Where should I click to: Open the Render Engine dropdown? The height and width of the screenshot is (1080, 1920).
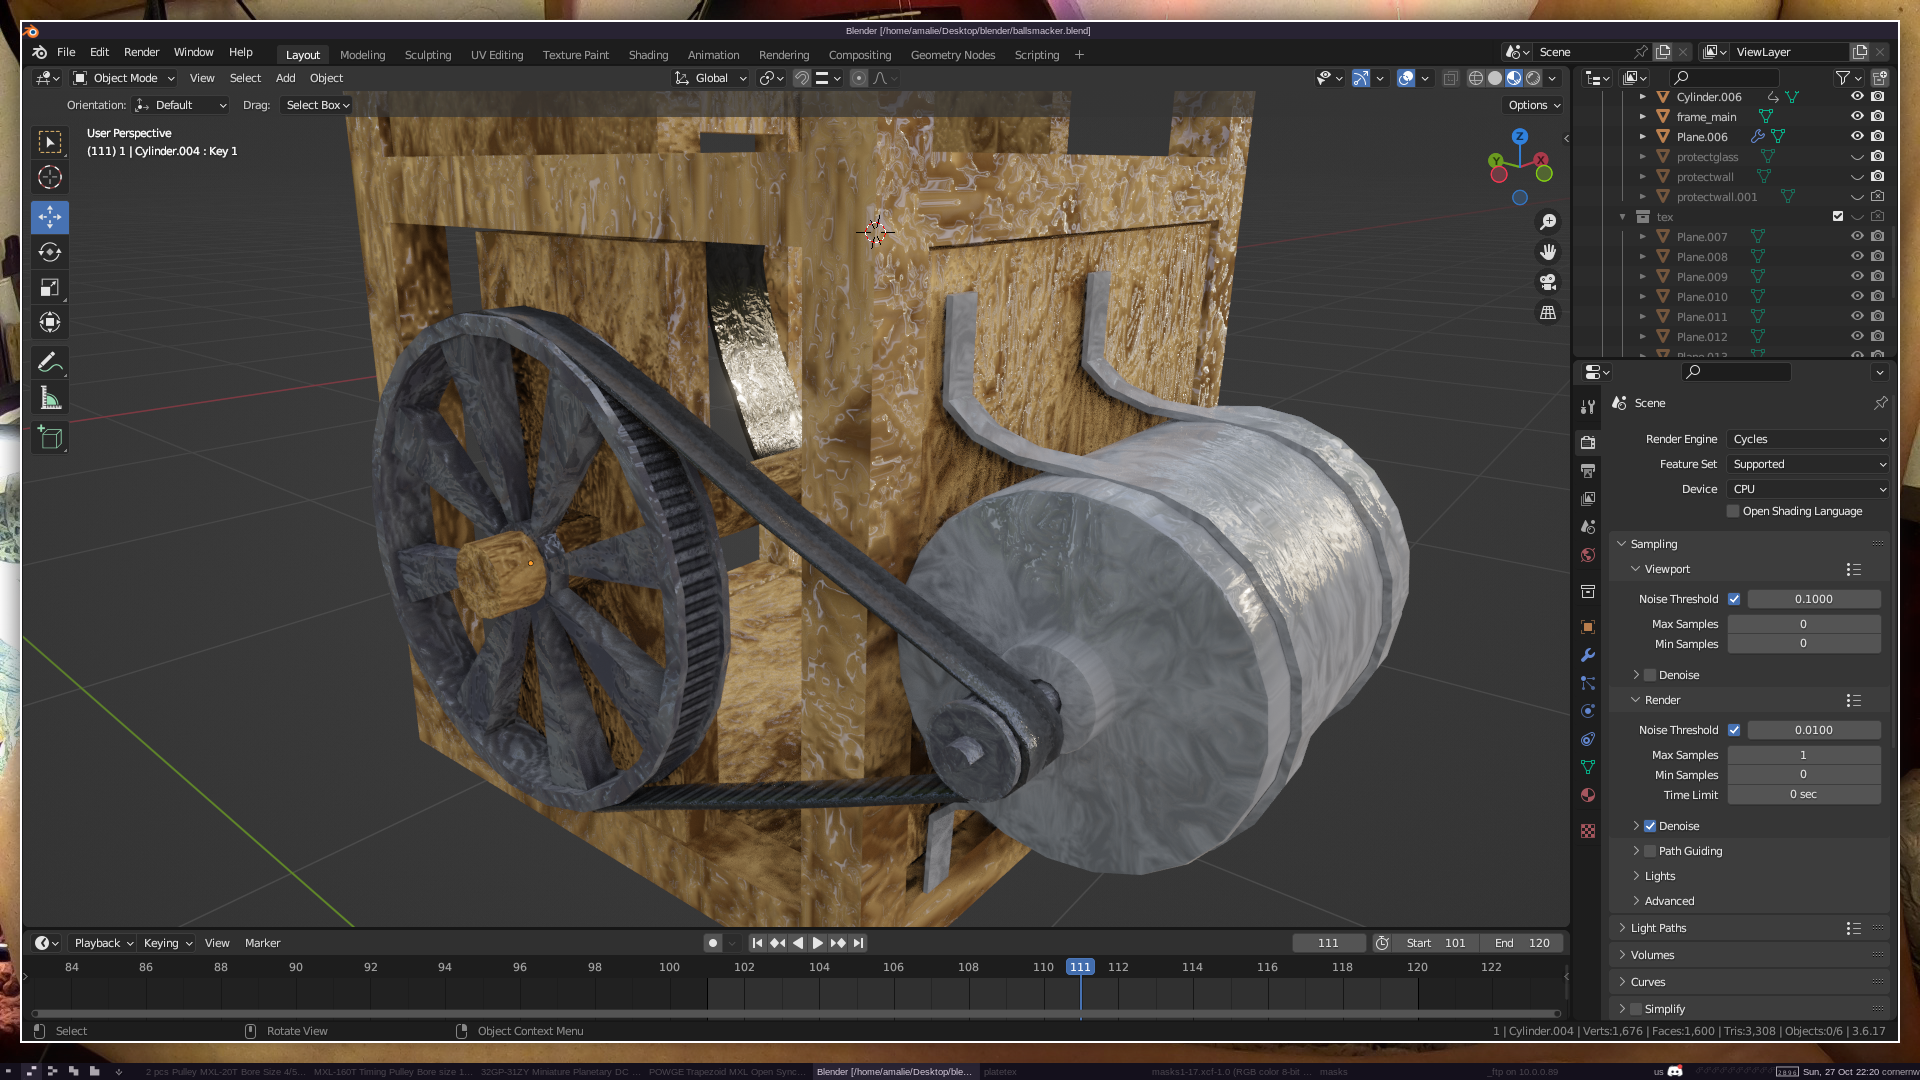click(x=1808, y=439)
